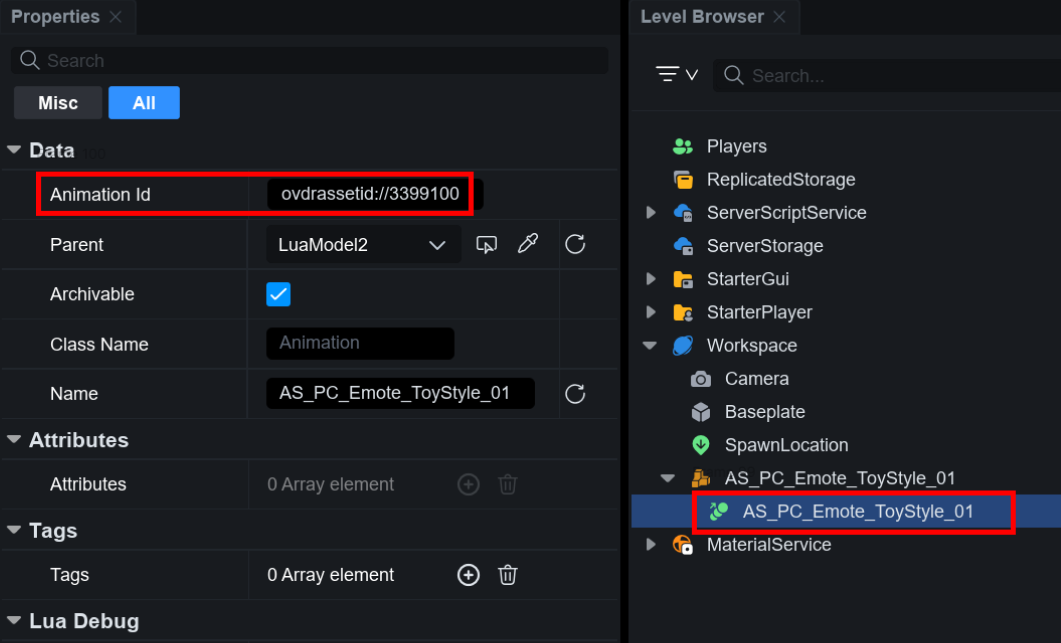The image size is (1061, 643).
Task: Switch to the Misc filter tab
Action: click(58, 103)
